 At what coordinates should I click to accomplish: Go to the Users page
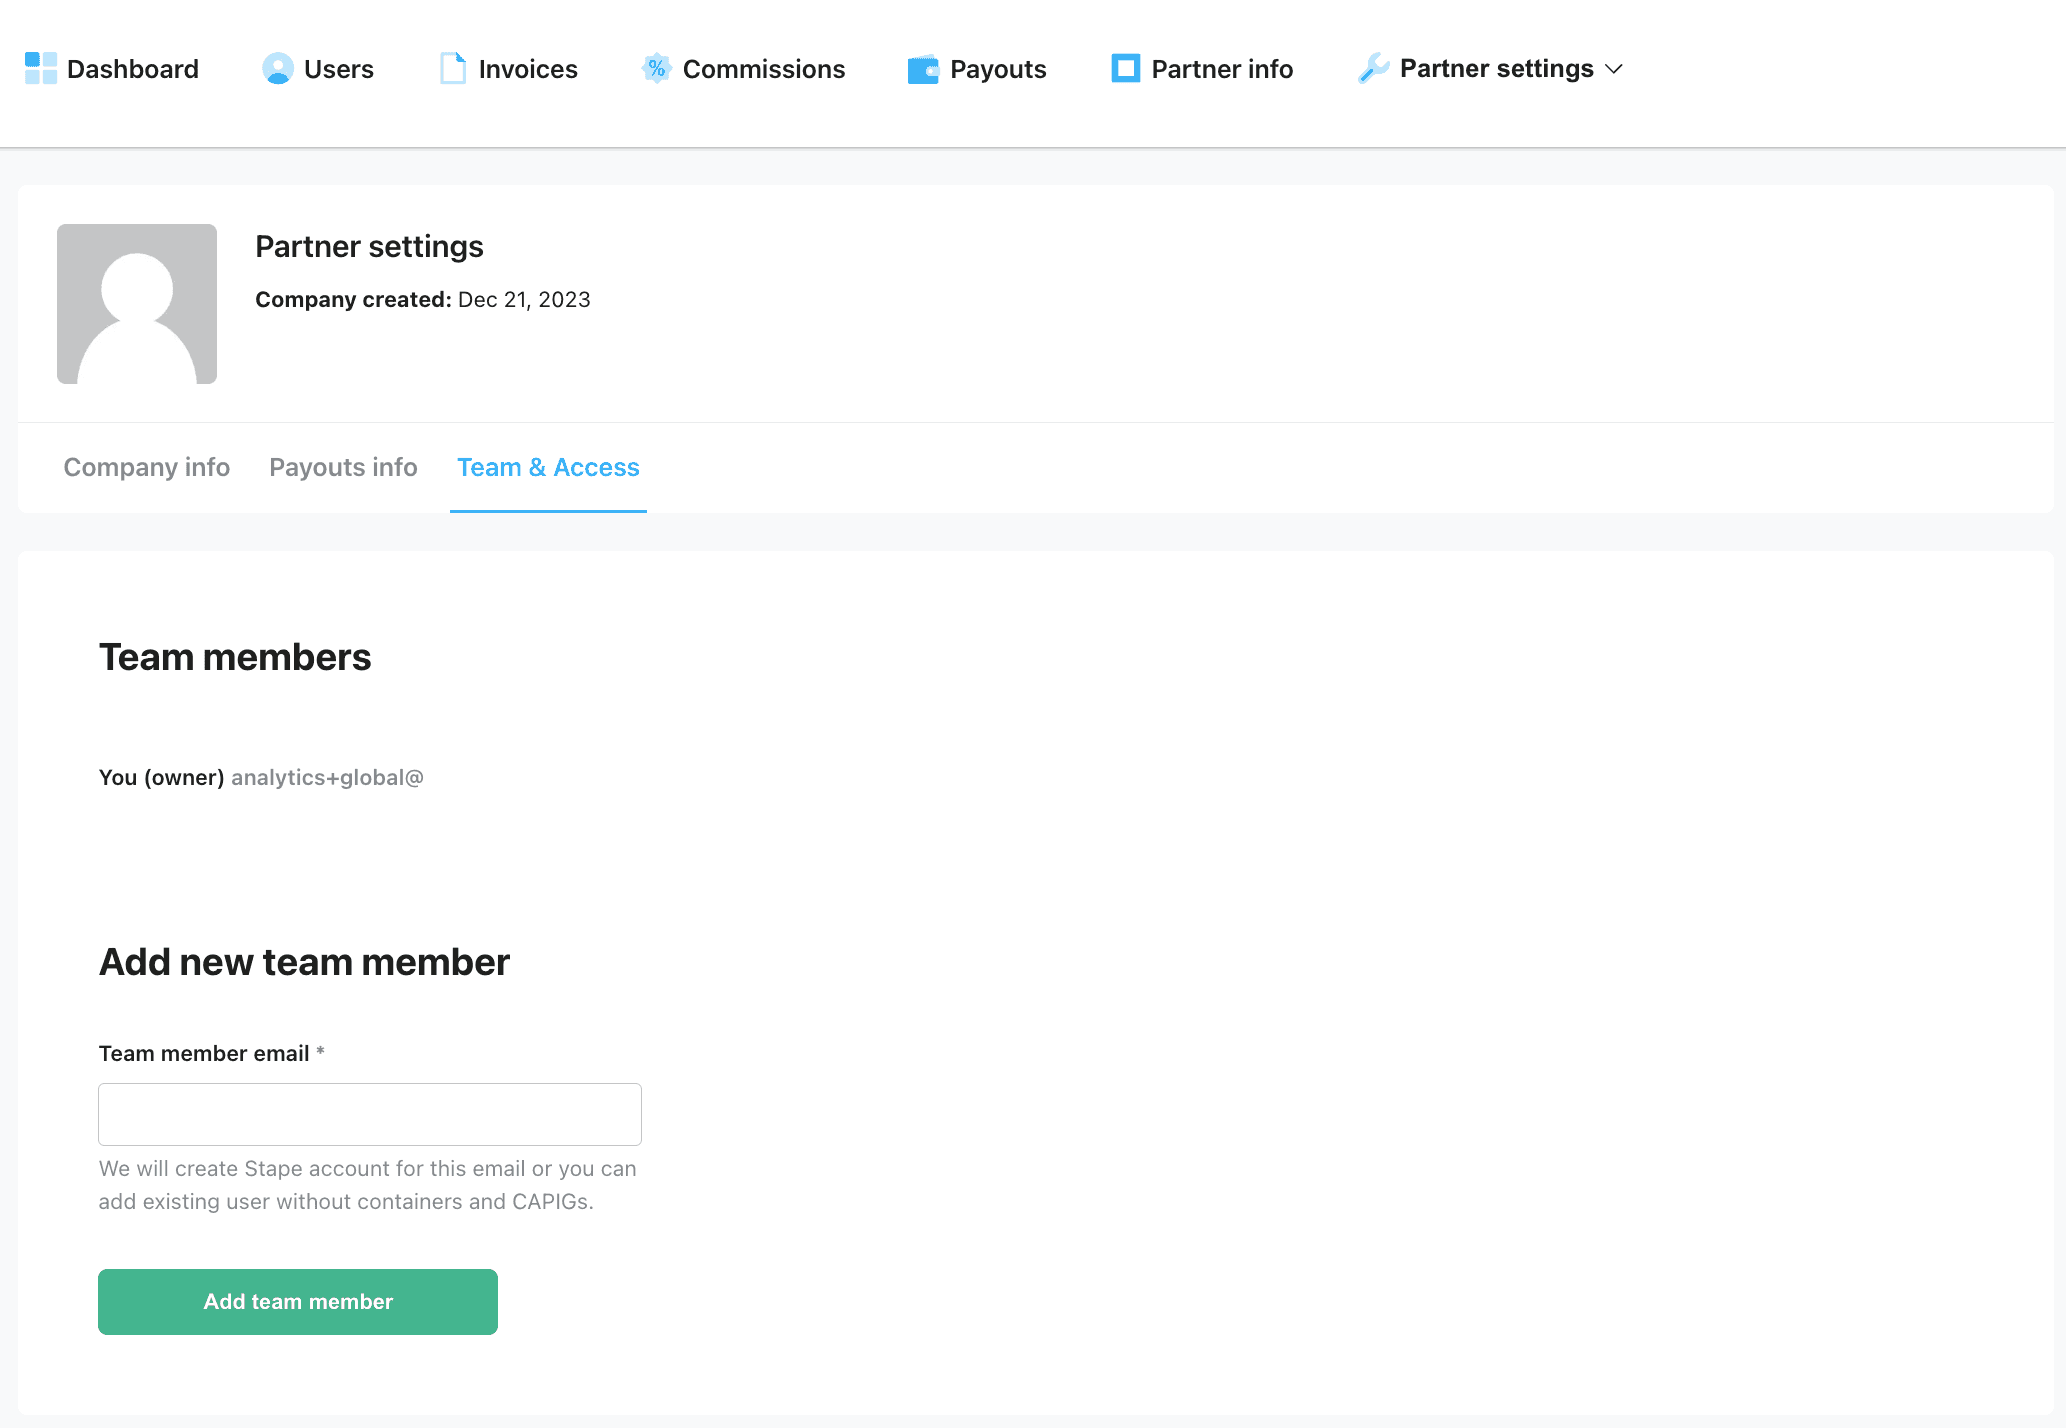tap(318, 69)
